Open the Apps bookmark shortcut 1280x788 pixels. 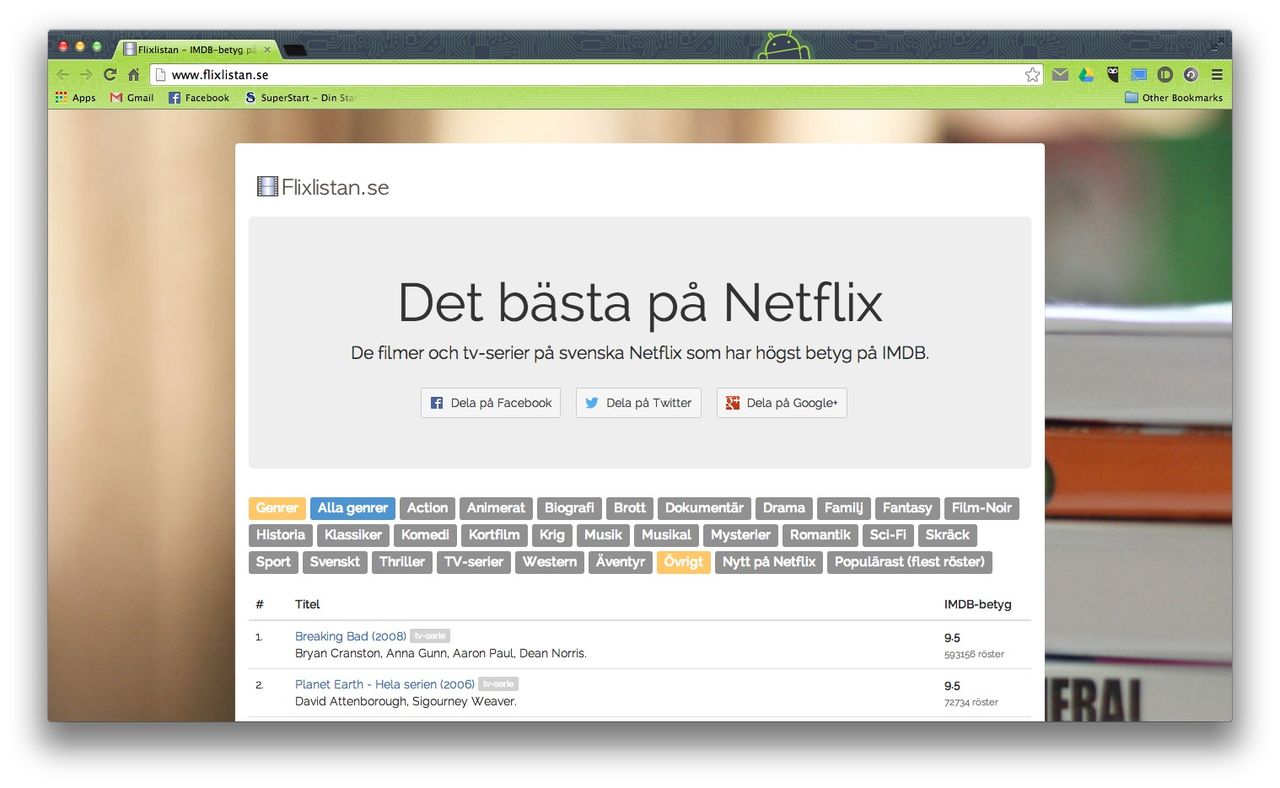76,98
